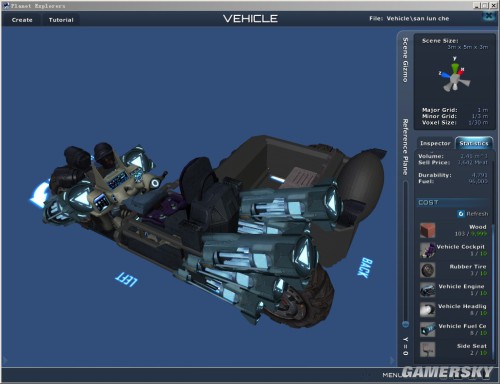This screenshot has width=500, height=384.
Task: Open the Create menu
Action: (x=22, y=20)
